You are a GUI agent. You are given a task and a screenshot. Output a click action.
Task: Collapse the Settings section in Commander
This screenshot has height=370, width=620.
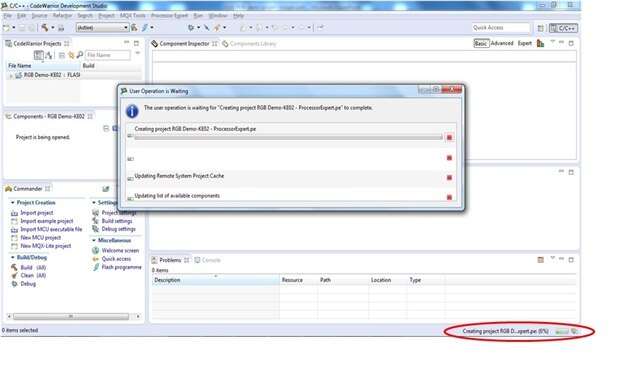(94, 203)
